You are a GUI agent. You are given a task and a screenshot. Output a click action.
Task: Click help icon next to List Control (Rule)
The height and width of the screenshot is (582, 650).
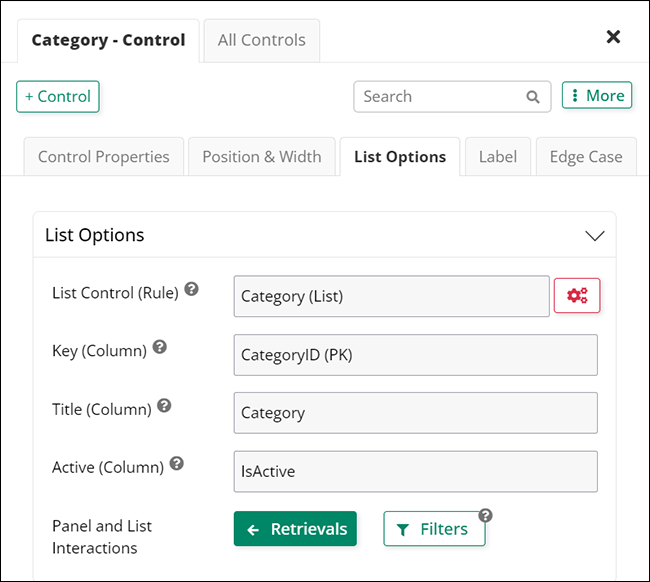coord(192,290)
